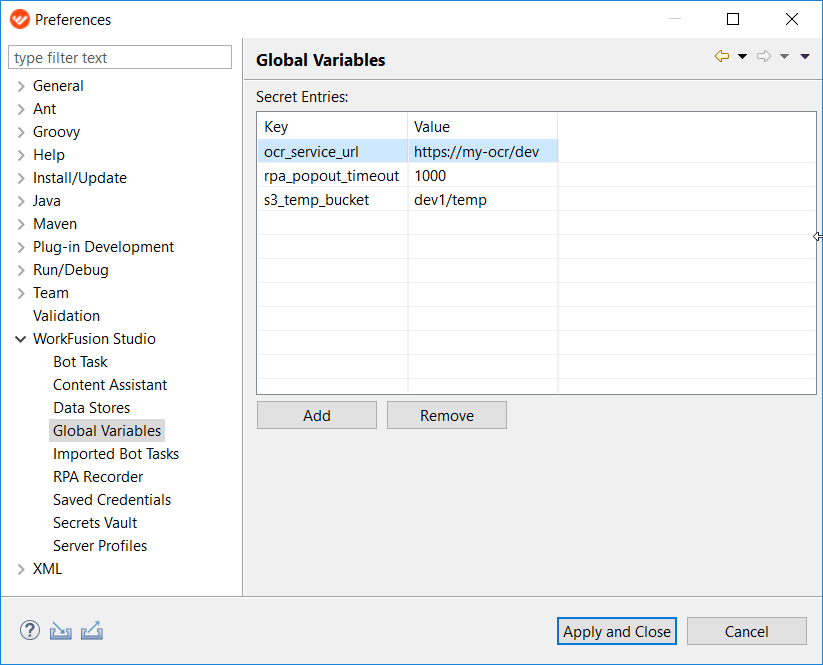Select the Validation preference page
The image size is (823, 665).
pyautogui.click(x=66, y=315)
